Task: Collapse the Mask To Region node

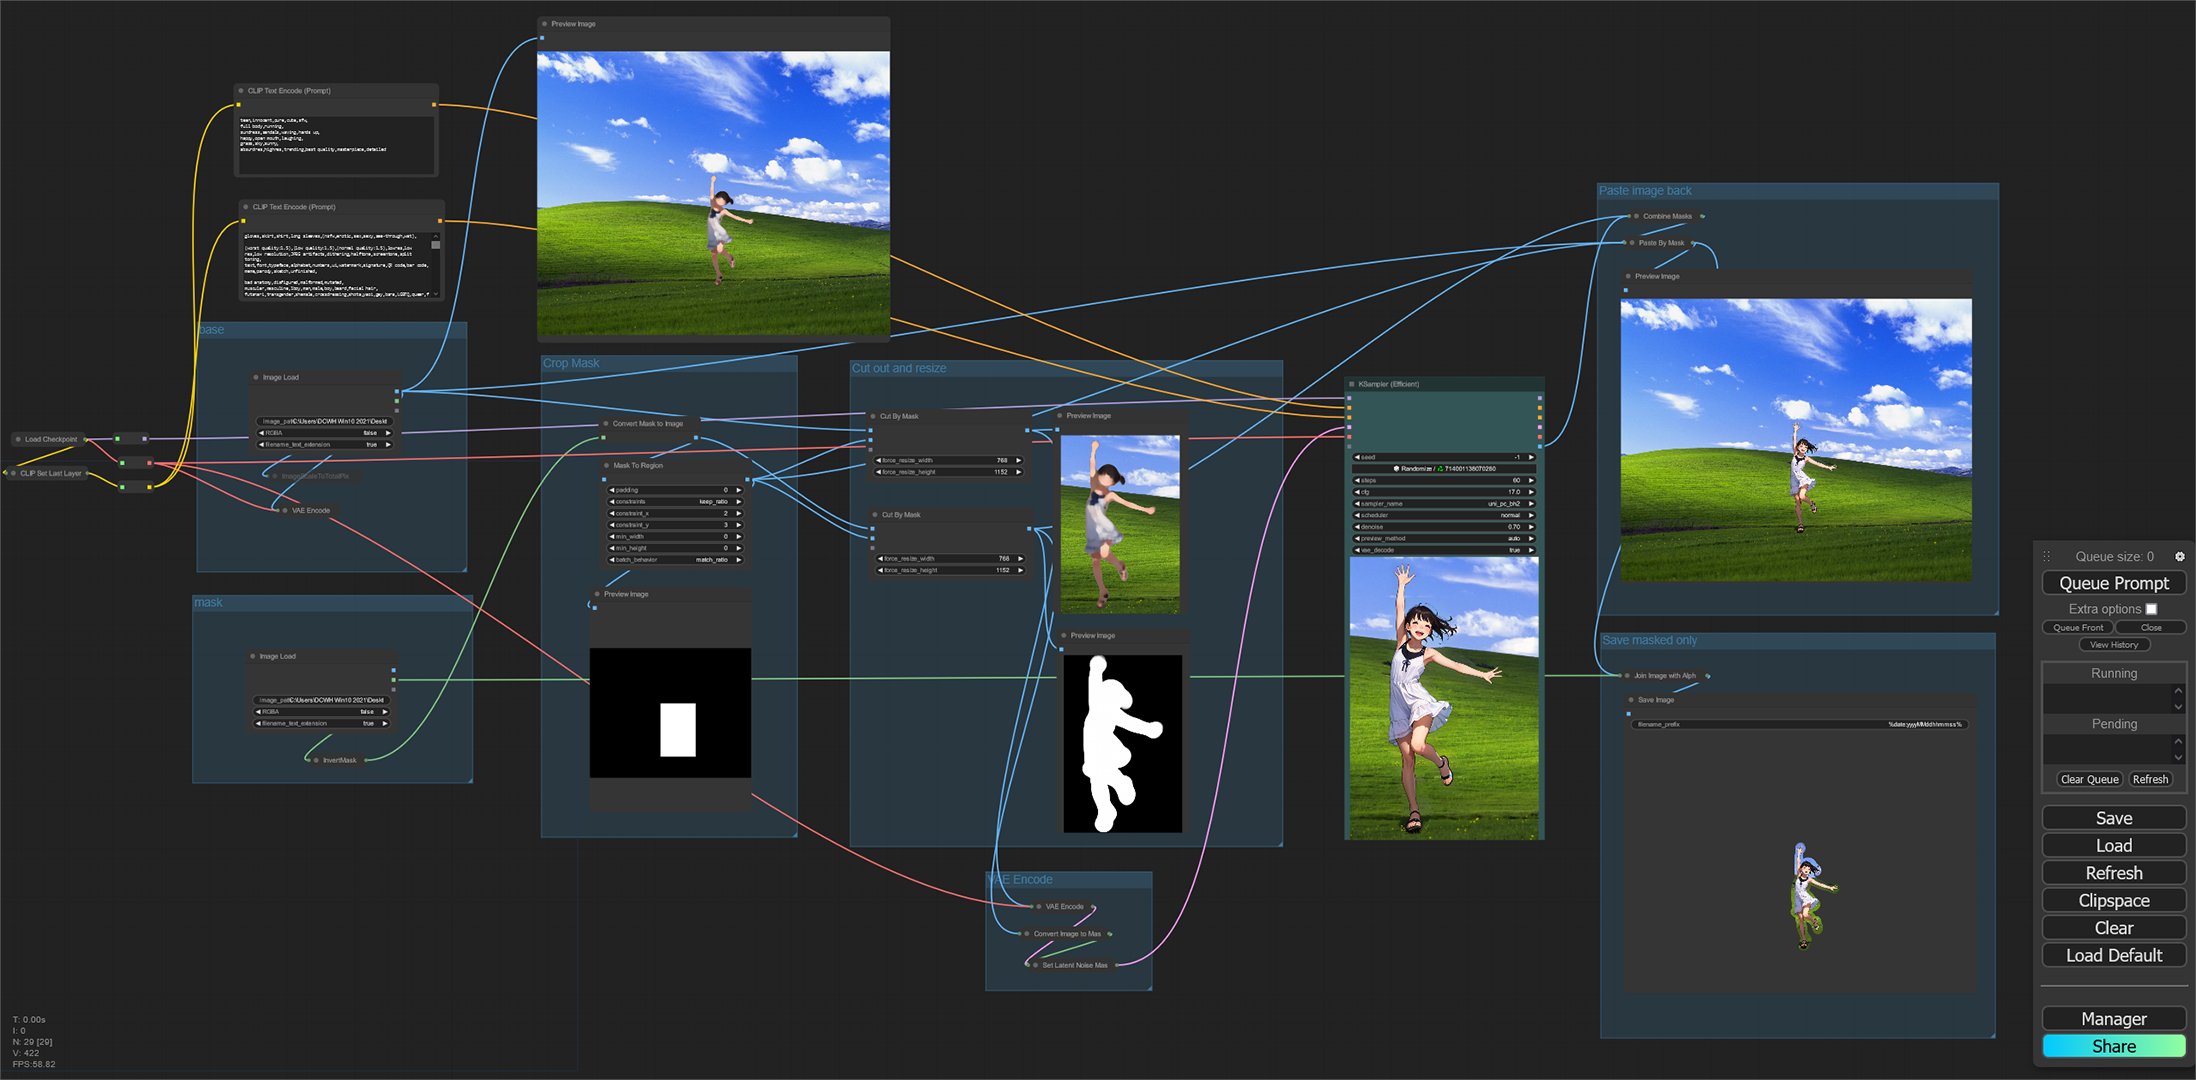Action: pos(607,466)
